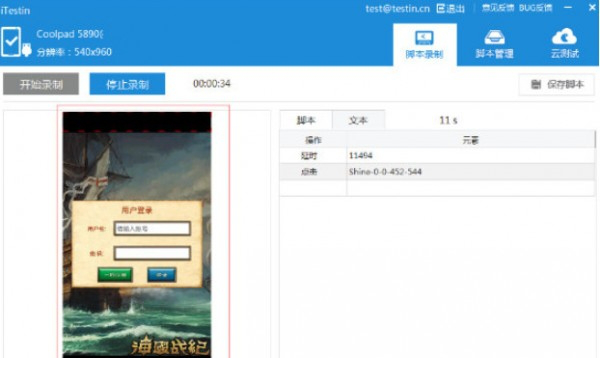
Task: Open the 意见反馈 feedback link
Action: 497,8
